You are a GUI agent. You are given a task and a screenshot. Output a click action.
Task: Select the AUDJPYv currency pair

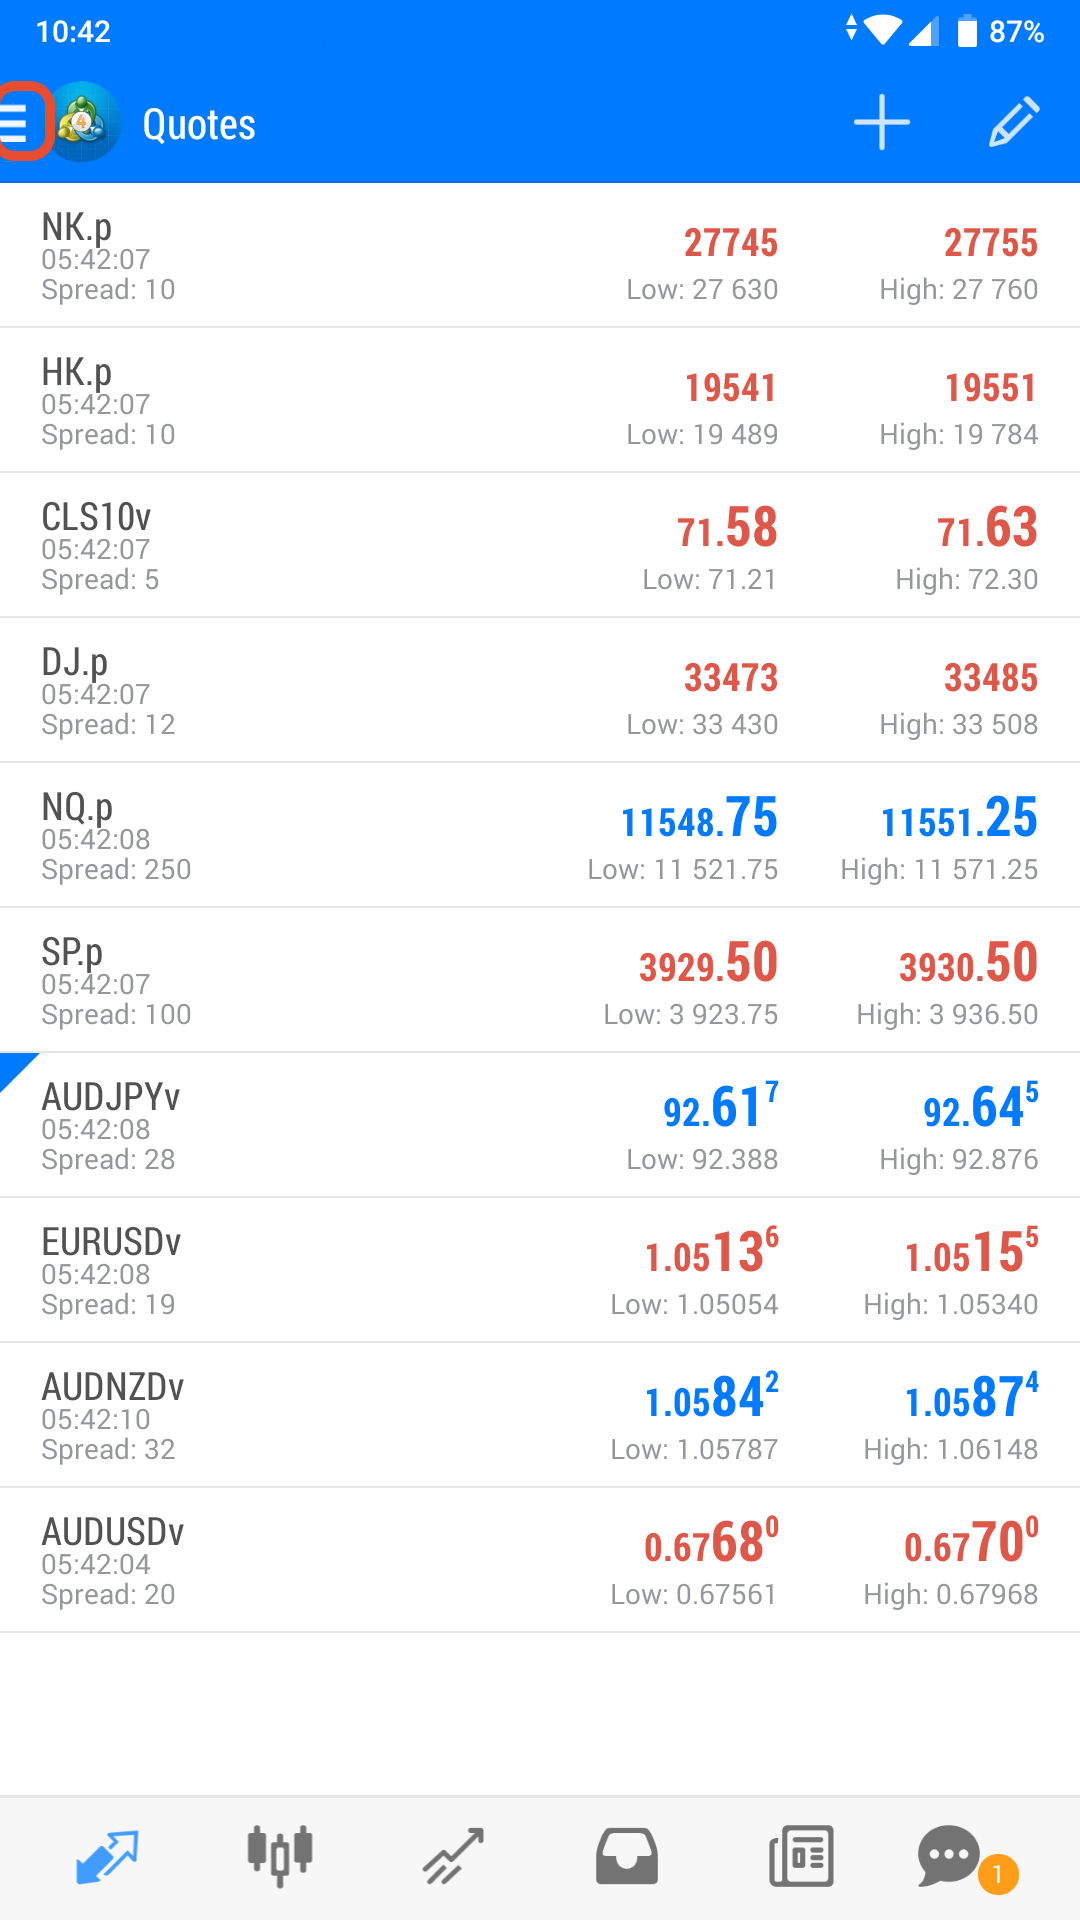(540, 1125)
